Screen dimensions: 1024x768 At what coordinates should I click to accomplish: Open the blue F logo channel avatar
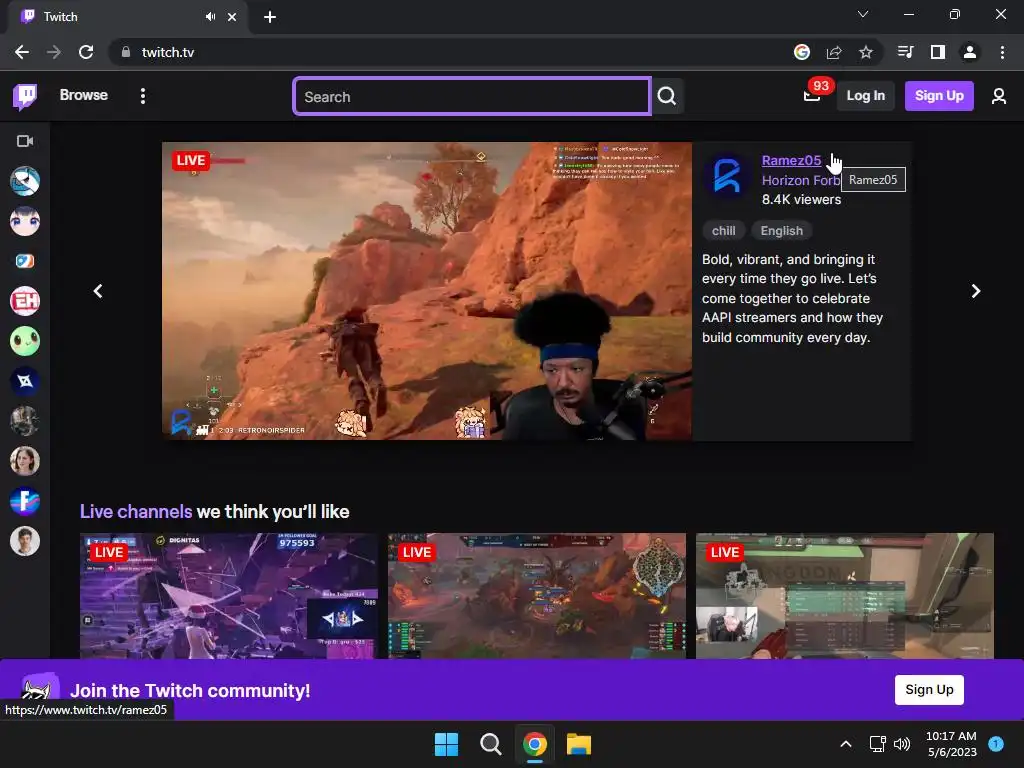[x=25, y=501]
